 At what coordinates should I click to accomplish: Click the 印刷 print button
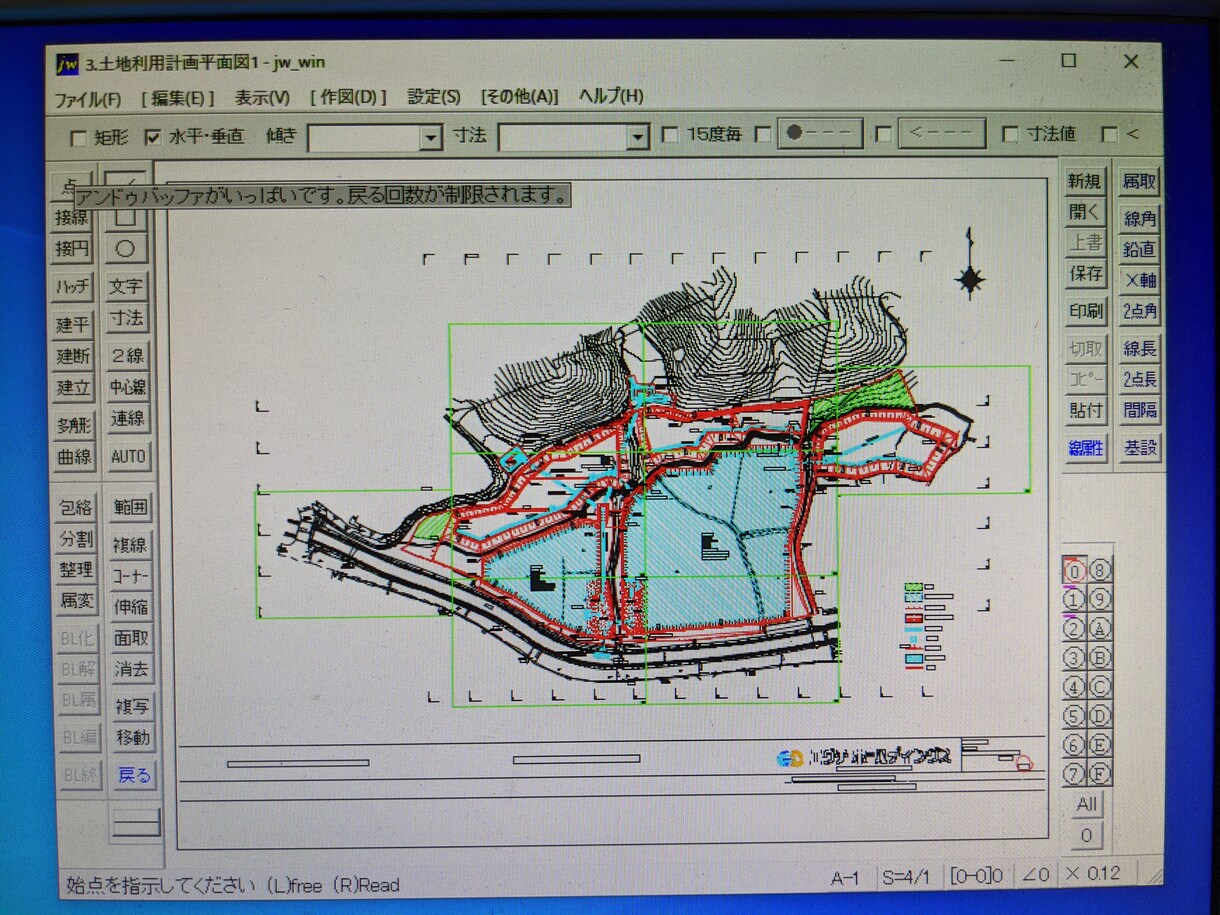1086,310
